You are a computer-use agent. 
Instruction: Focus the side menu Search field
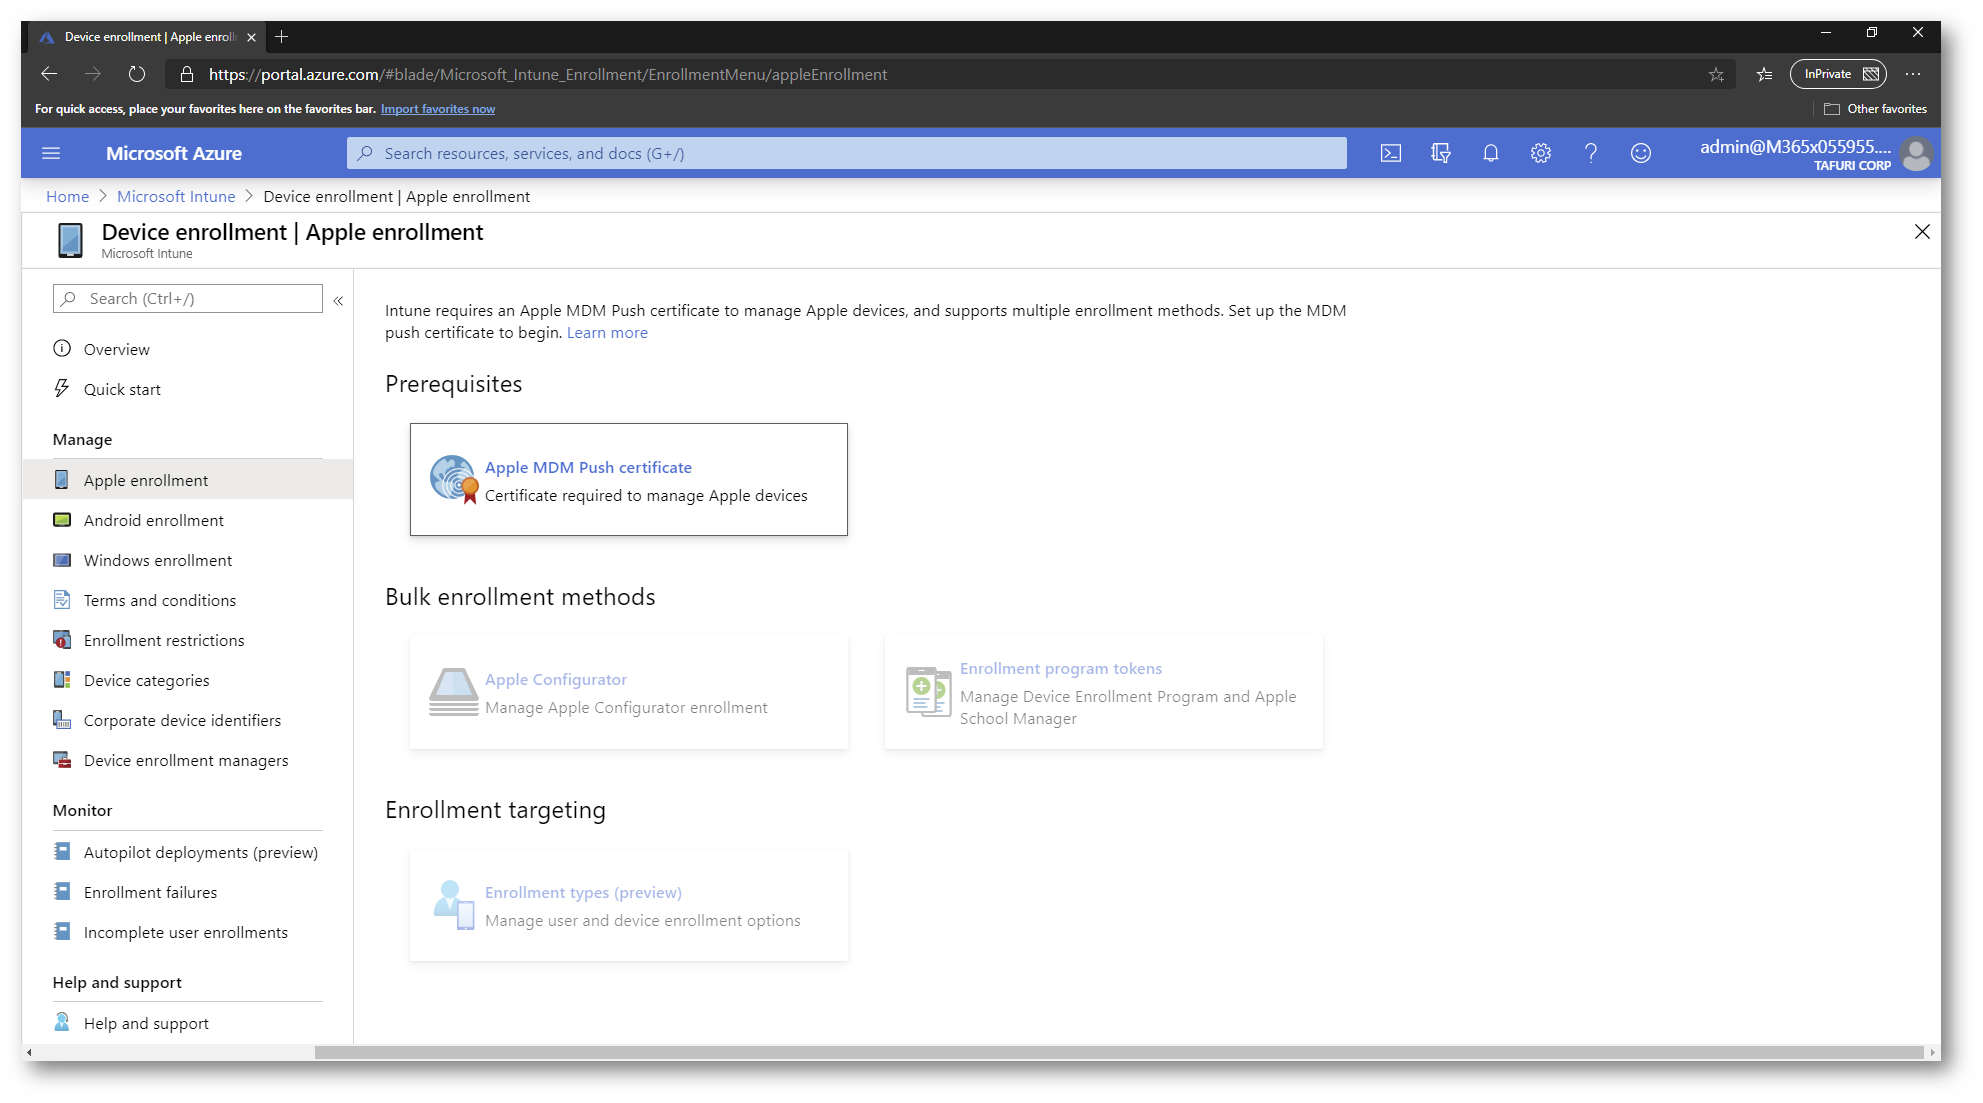[188, 298]
